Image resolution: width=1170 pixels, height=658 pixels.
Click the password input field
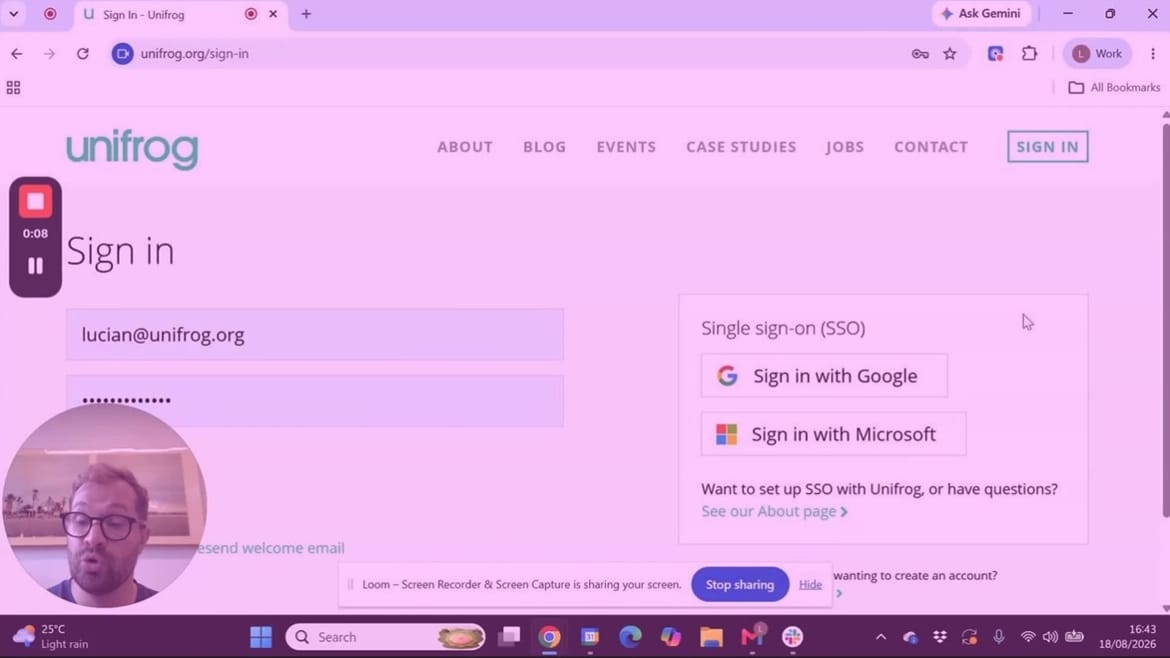click(315, 401)
